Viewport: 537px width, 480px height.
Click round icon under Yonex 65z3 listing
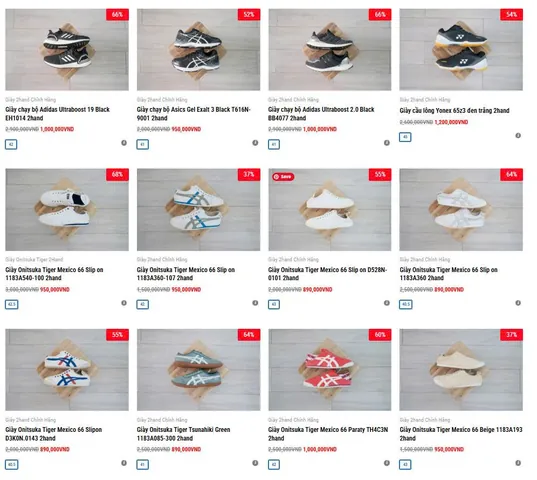(x=518, y=136)
